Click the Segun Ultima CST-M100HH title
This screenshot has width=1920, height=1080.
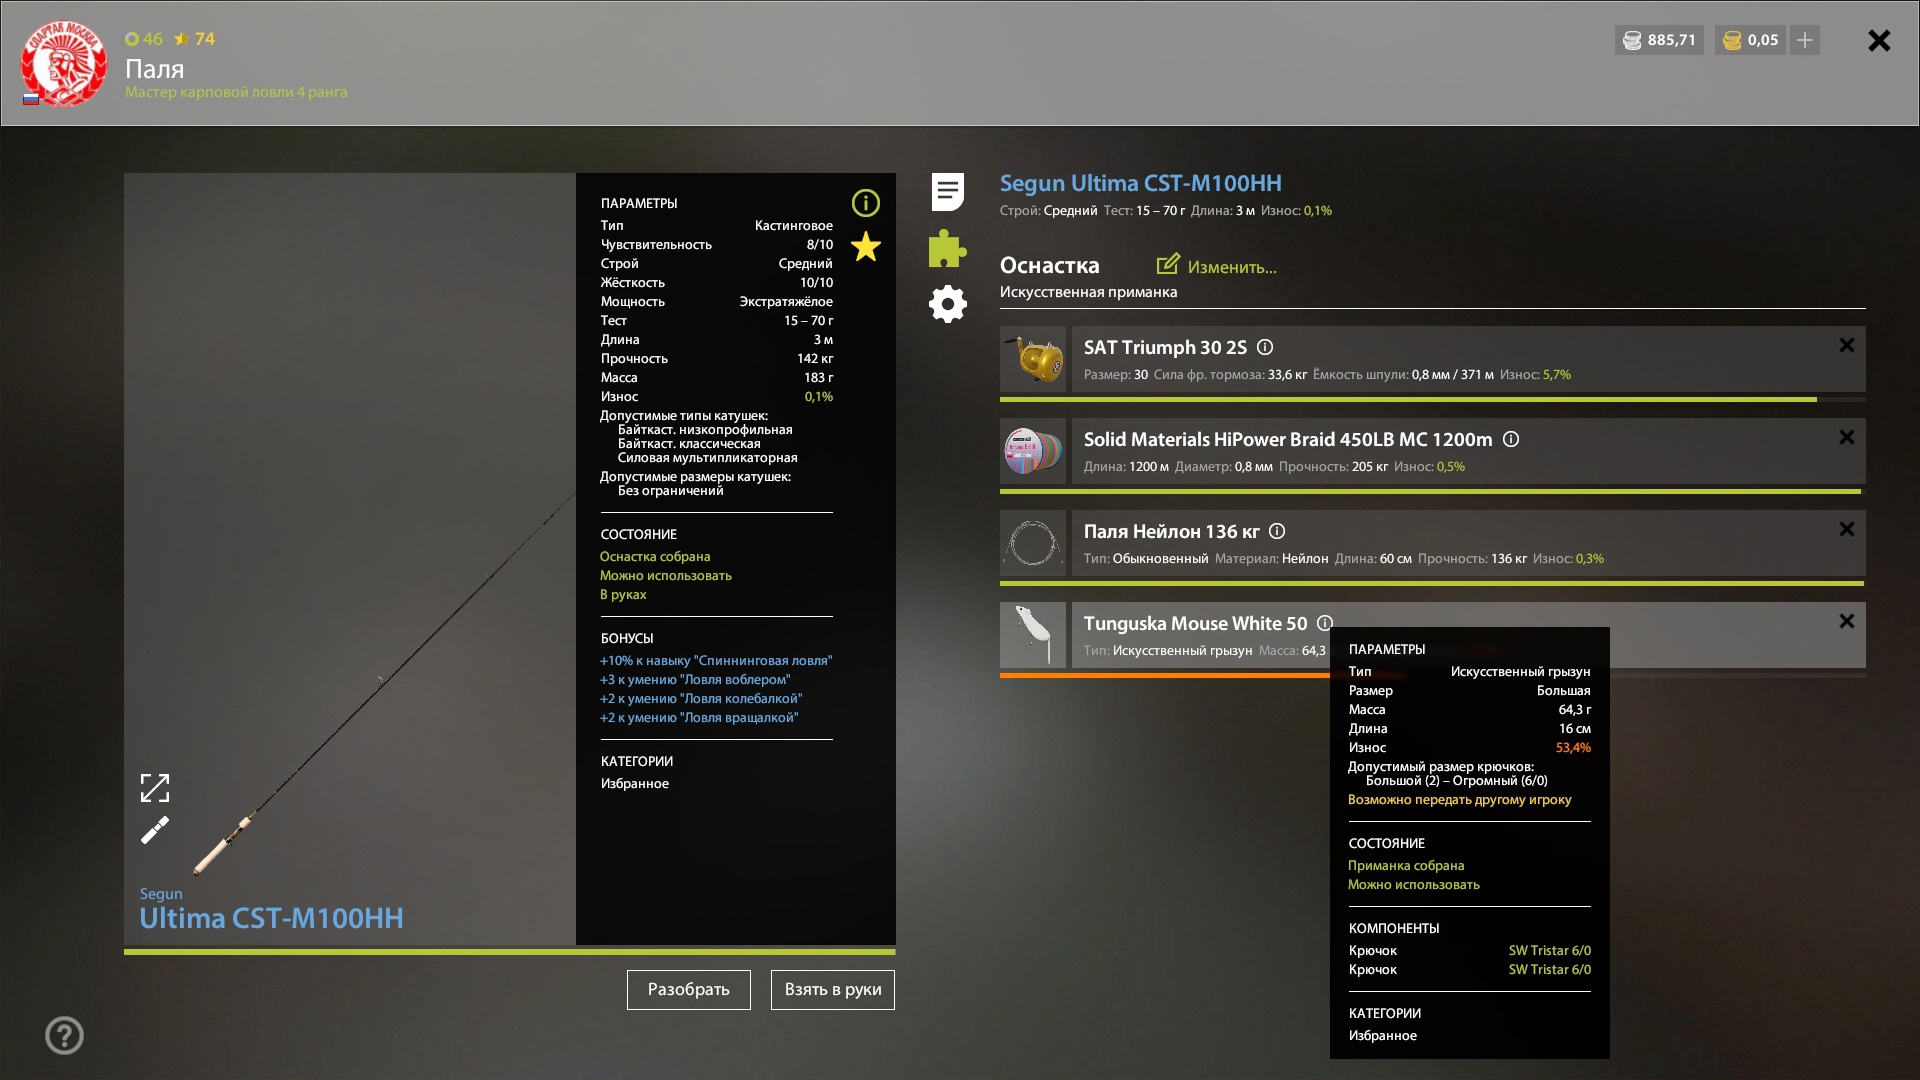[1141, 183]
